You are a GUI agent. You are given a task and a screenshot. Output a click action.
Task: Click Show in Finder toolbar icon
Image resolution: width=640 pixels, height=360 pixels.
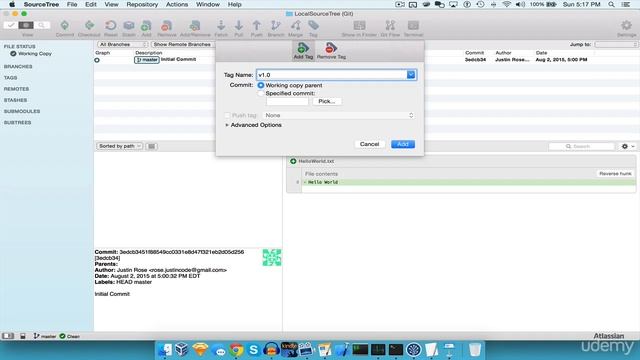point(359,26)
